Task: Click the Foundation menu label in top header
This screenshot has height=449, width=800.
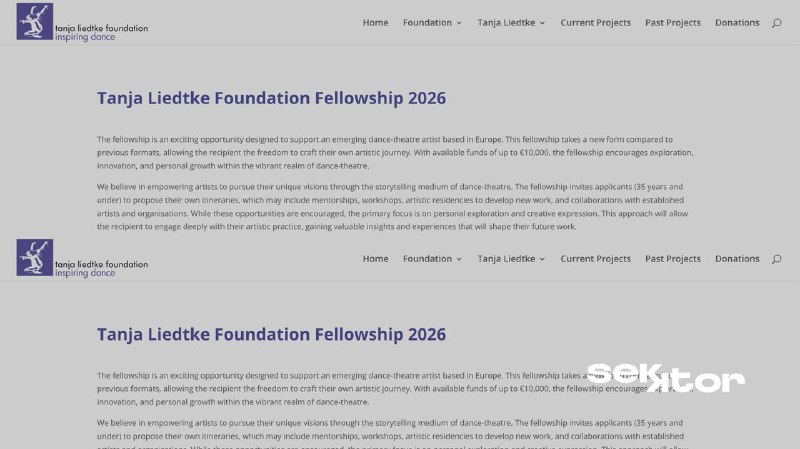Action: click(x=427, y=22)
